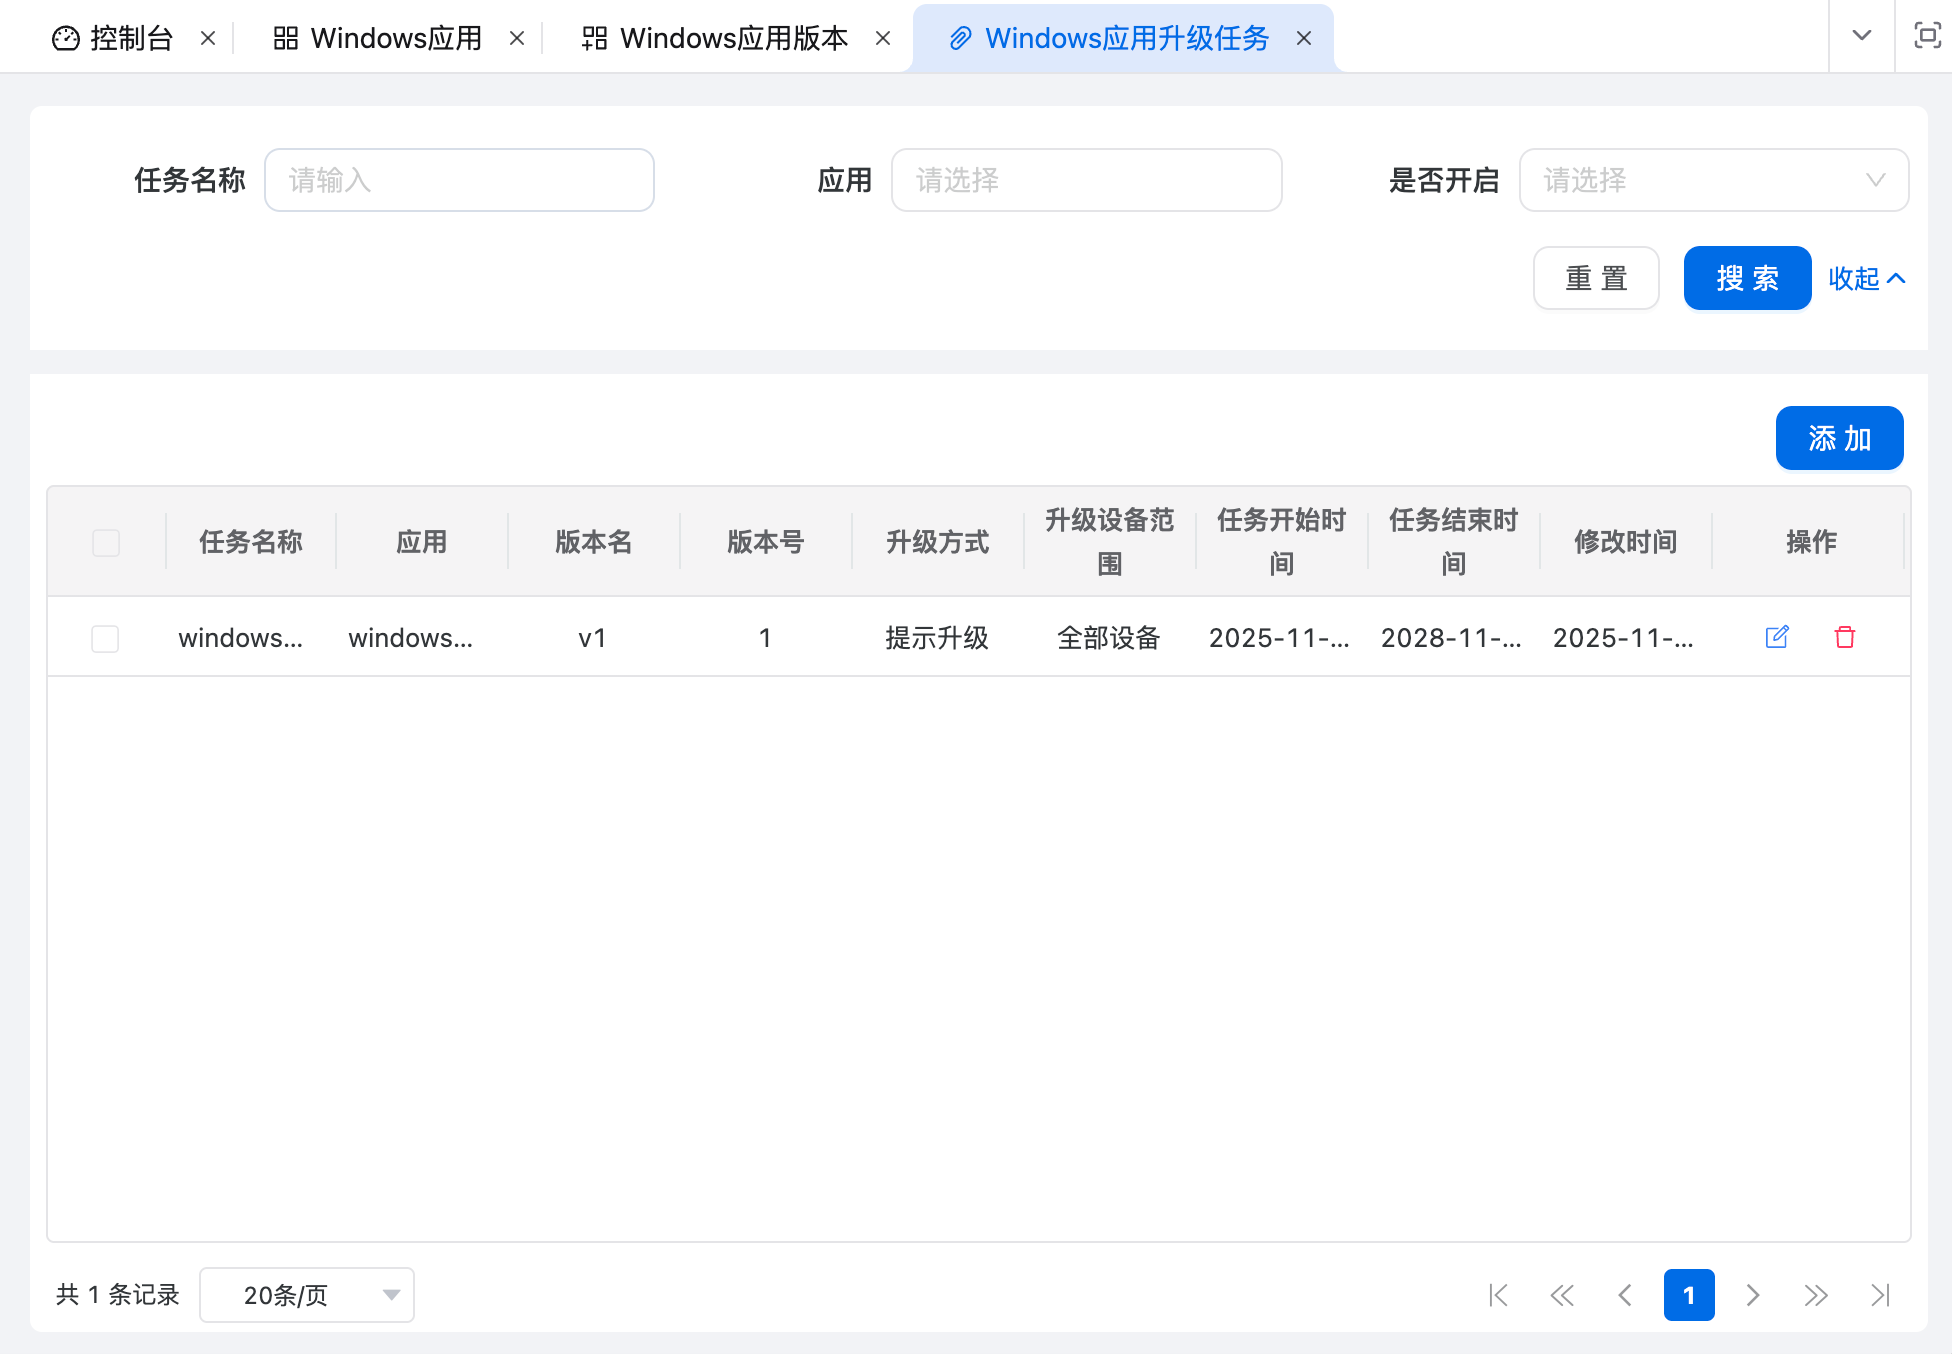Toggle the select-all checkbox in table header

click(106, 542)
